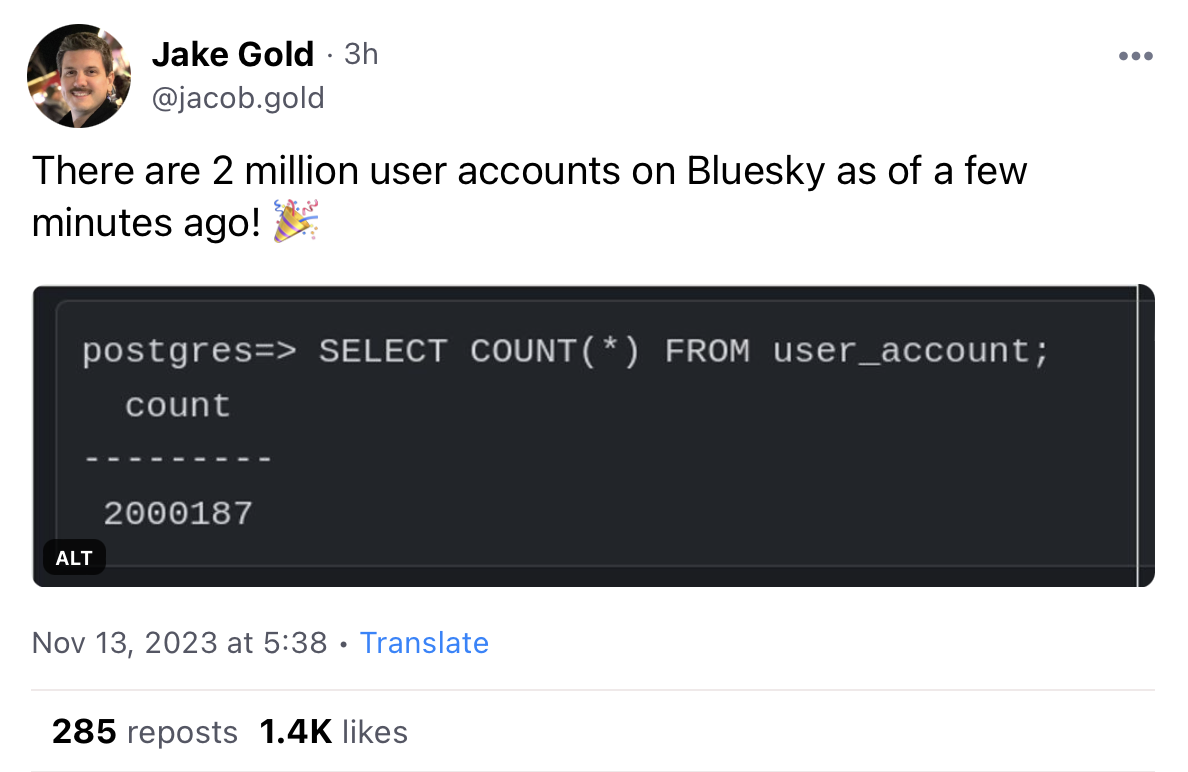Click the party popper emoji
Screen dimensions: 1188x772
pos(295,221)
